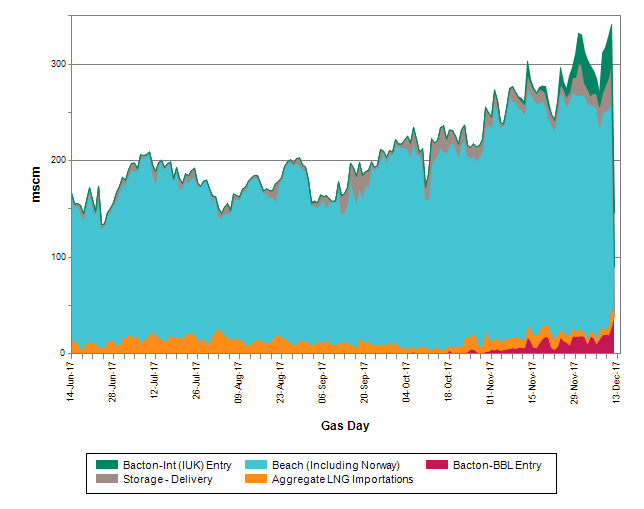Click the cyan Beach (Including Norway) legend swatch
This screenshot has width=644, height=509.
coord(257,465)
